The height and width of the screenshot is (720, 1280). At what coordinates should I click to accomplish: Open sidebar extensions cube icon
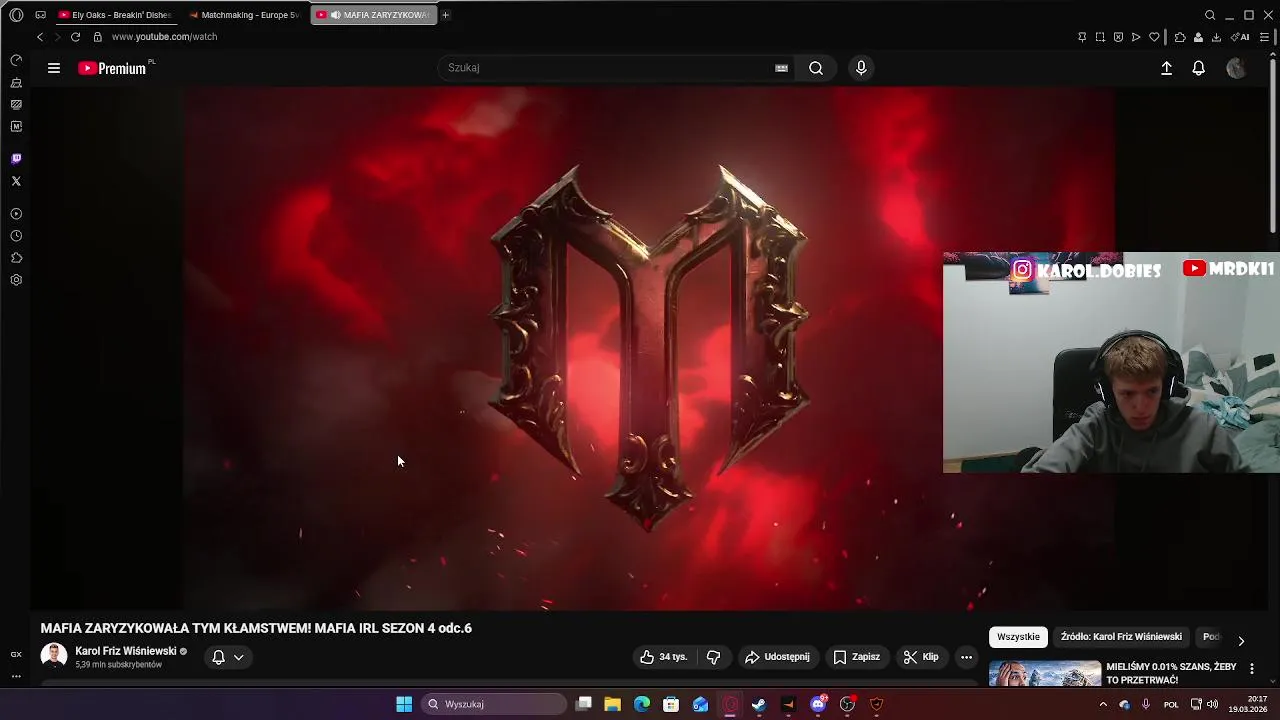point(16,258)
